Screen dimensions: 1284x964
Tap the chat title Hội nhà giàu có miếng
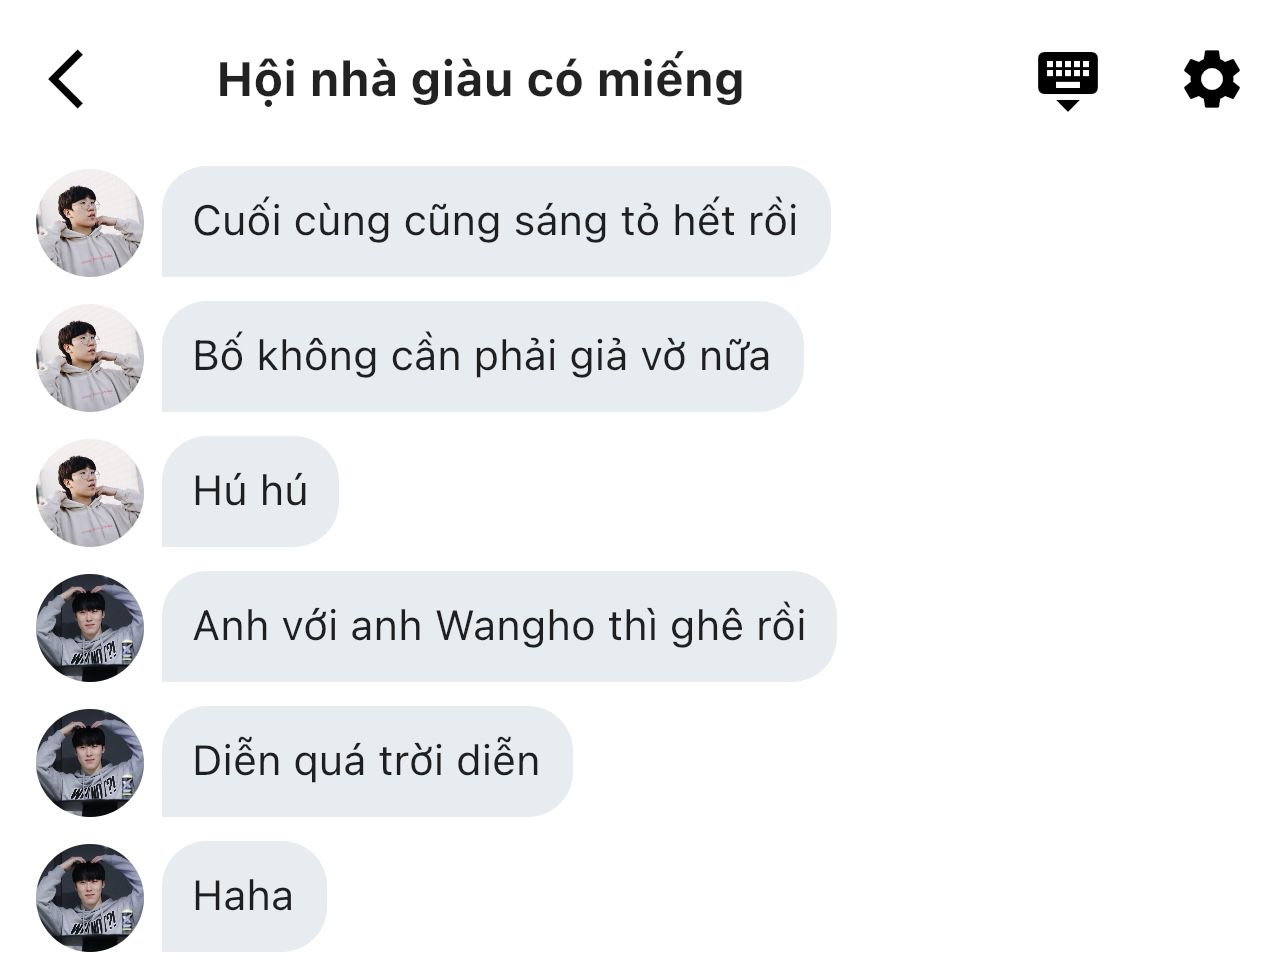coord(481,79)
